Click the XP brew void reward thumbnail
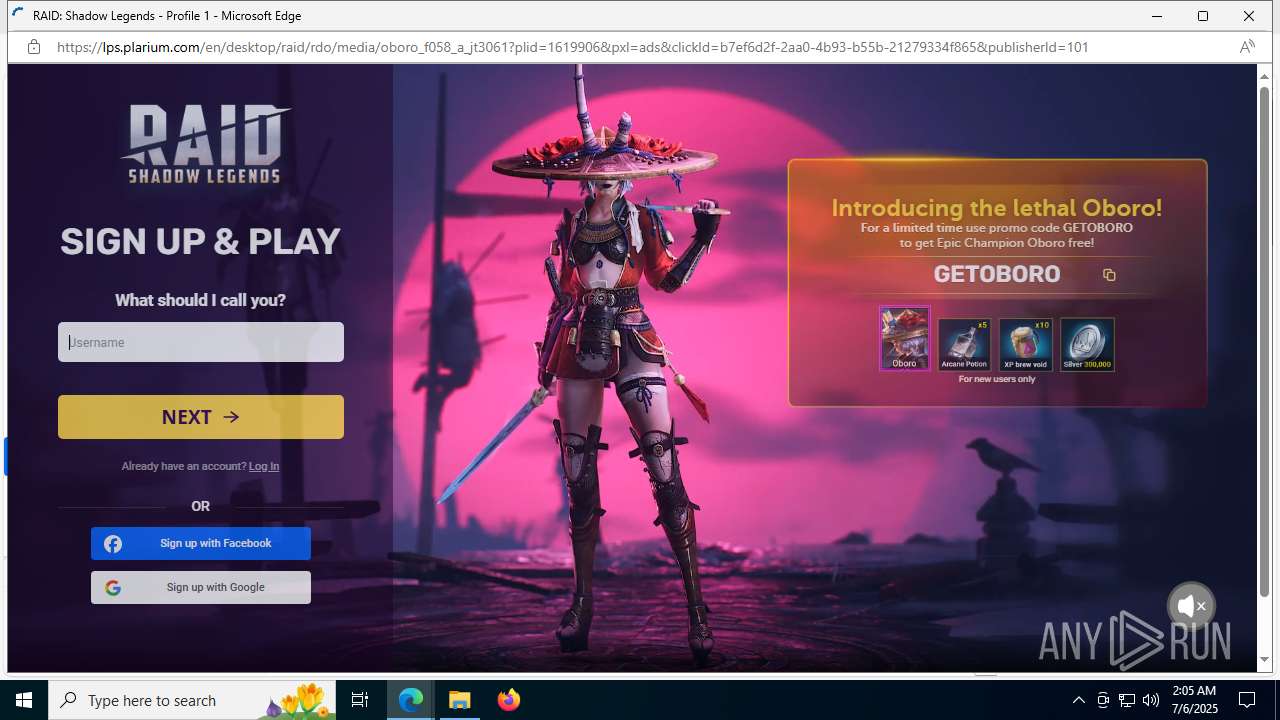Screen dimensions: 1280x720 click(x=1026, y=344)
